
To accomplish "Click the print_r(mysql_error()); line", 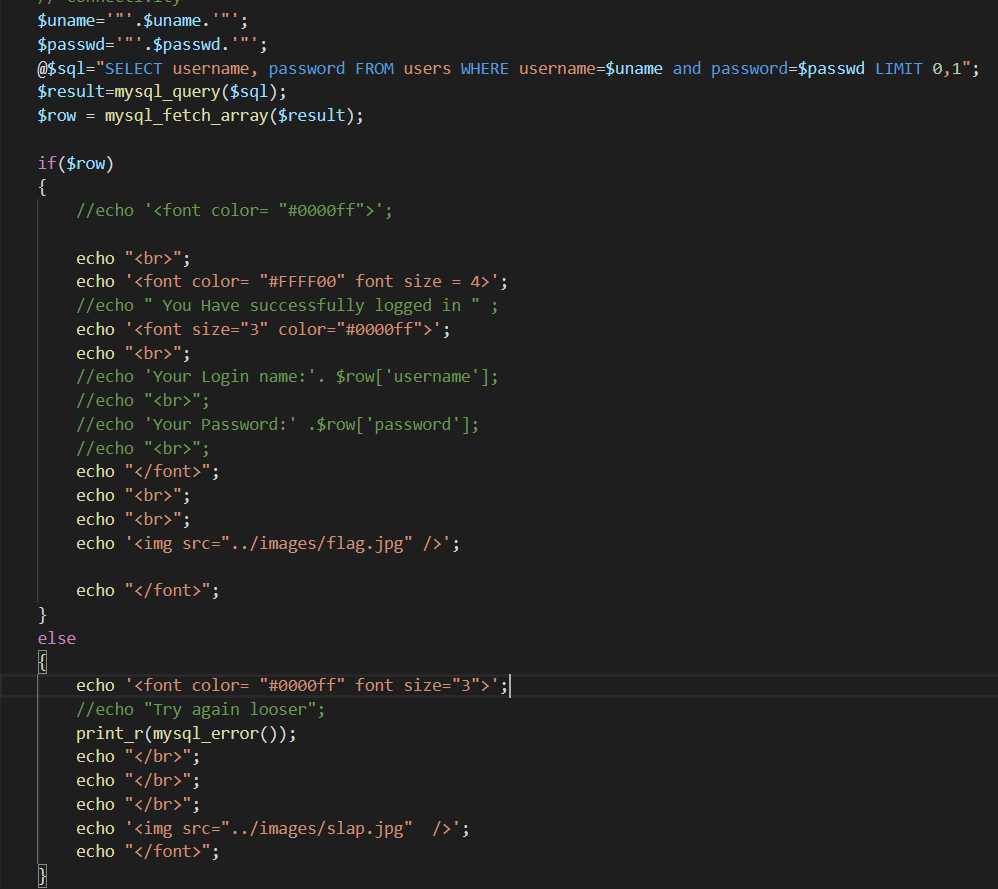I will point(186,734).
